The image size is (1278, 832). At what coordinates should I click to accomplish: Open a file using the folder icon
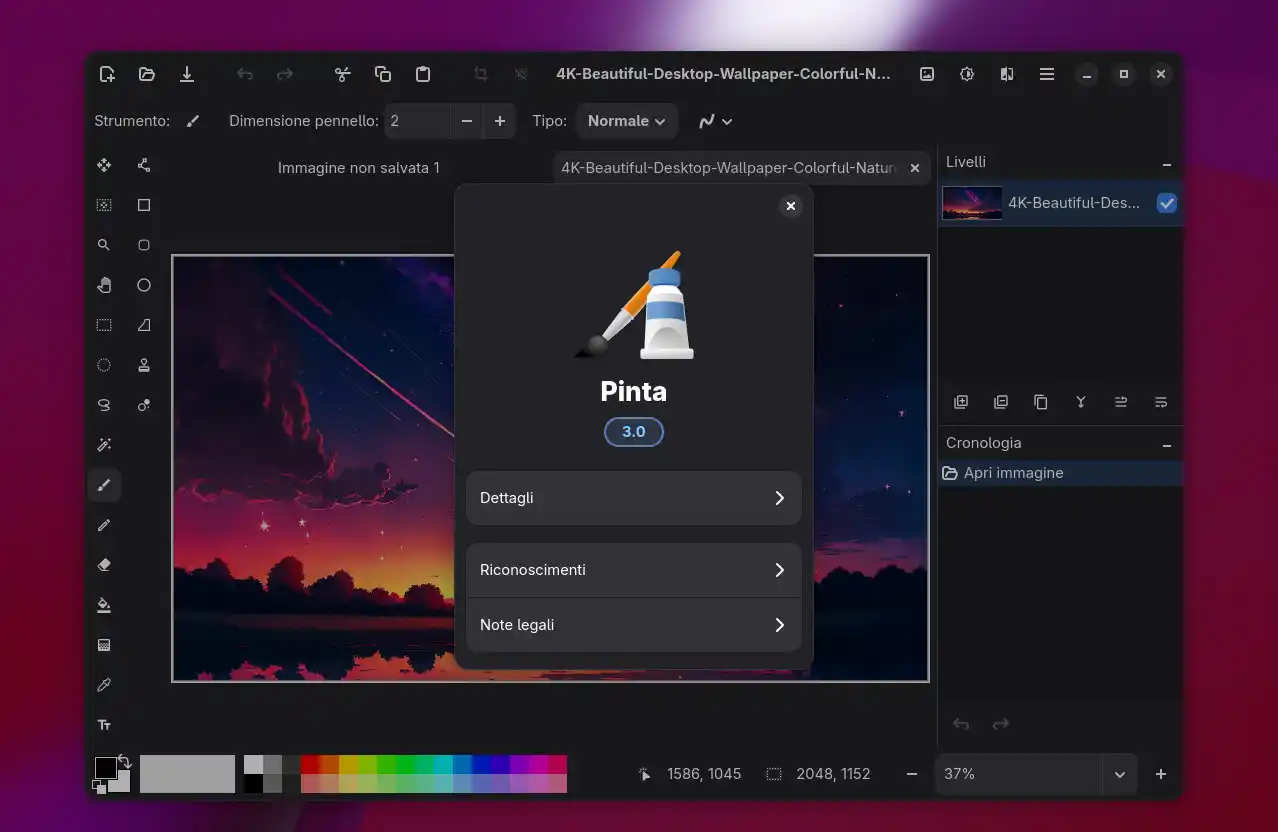click(x=147, y=74)
